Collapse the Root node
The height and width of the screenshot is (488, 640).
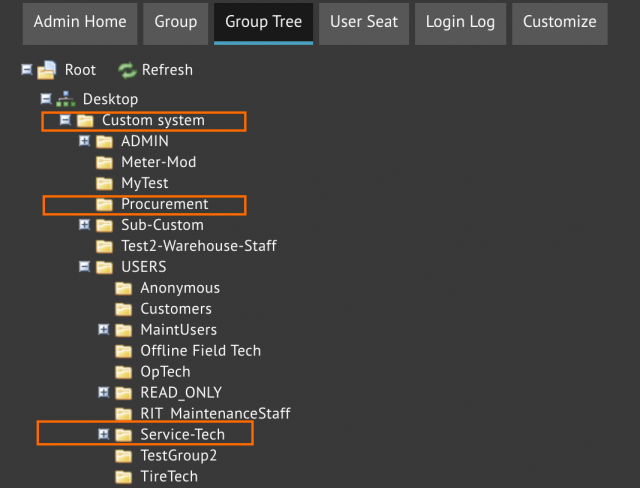[27, 70]
